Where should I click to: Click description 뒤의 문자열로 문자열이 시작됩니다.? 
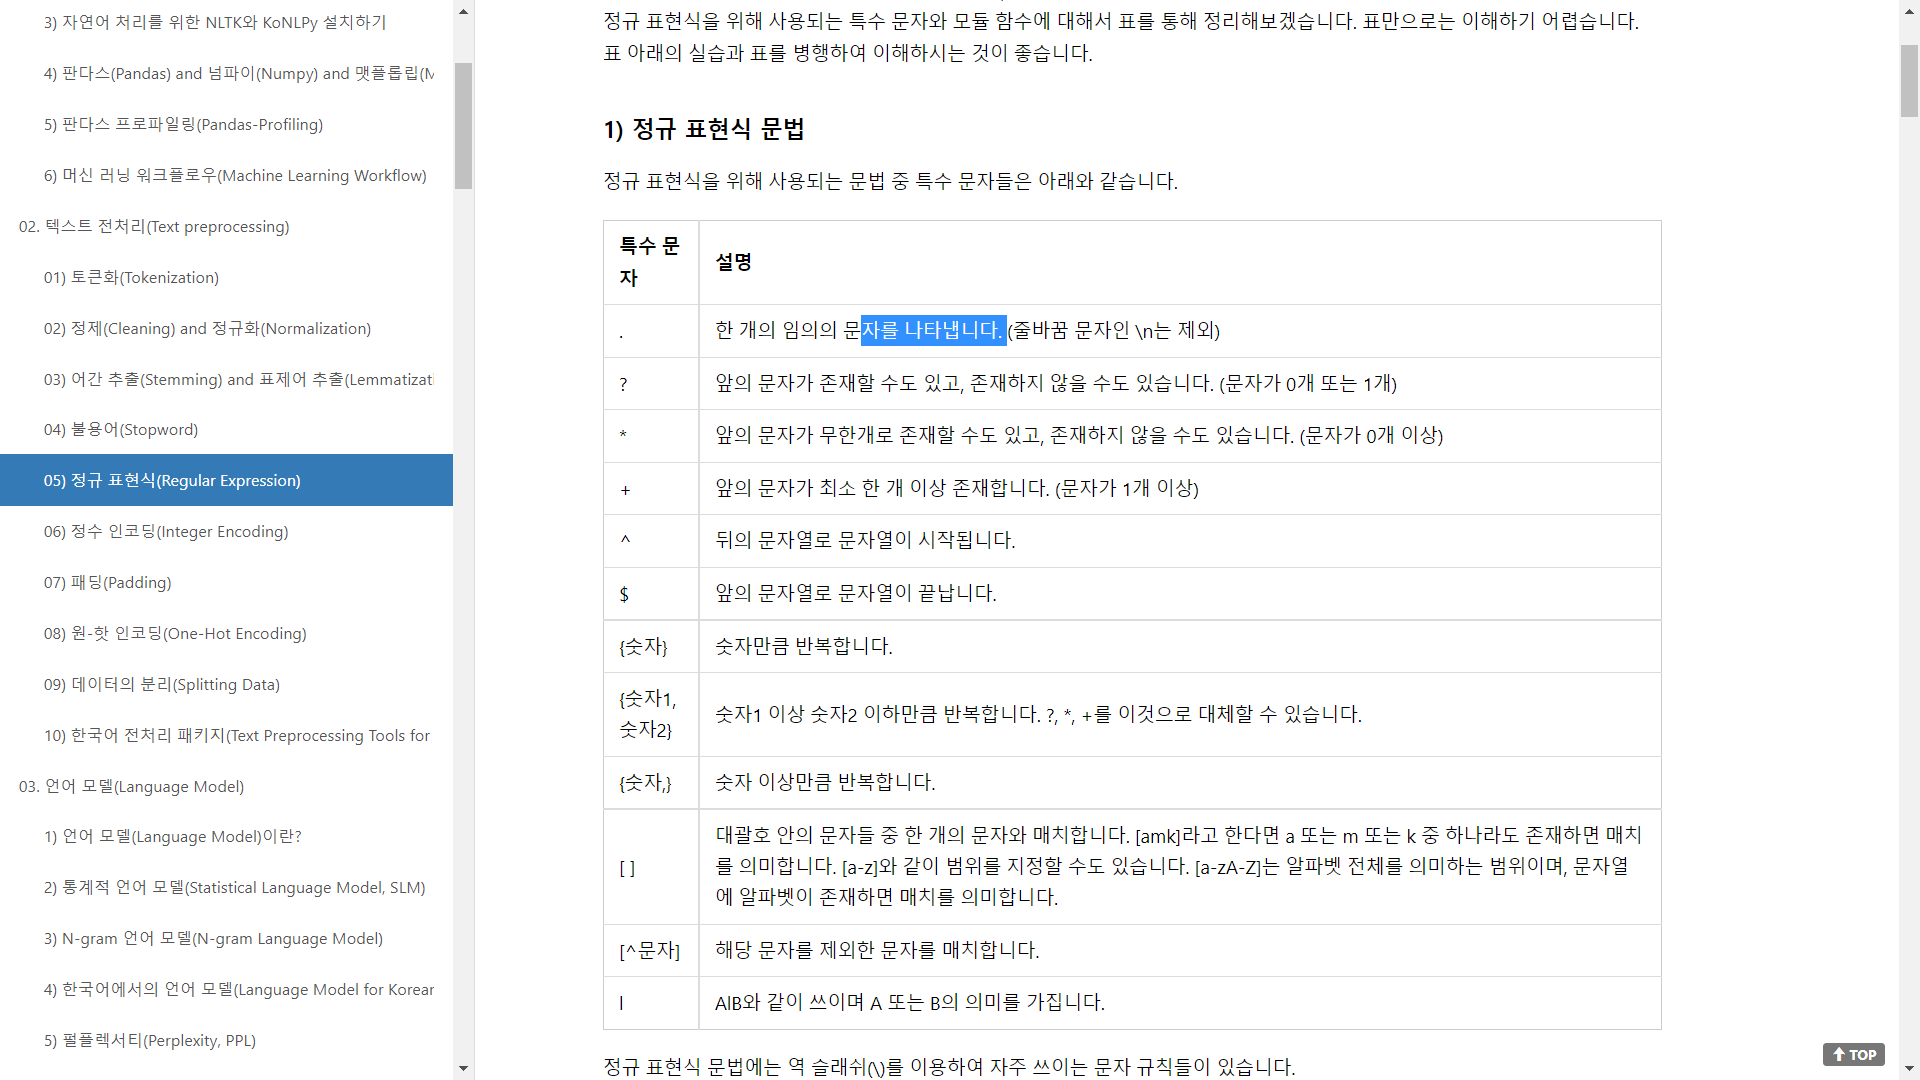[x=865, y=540]
